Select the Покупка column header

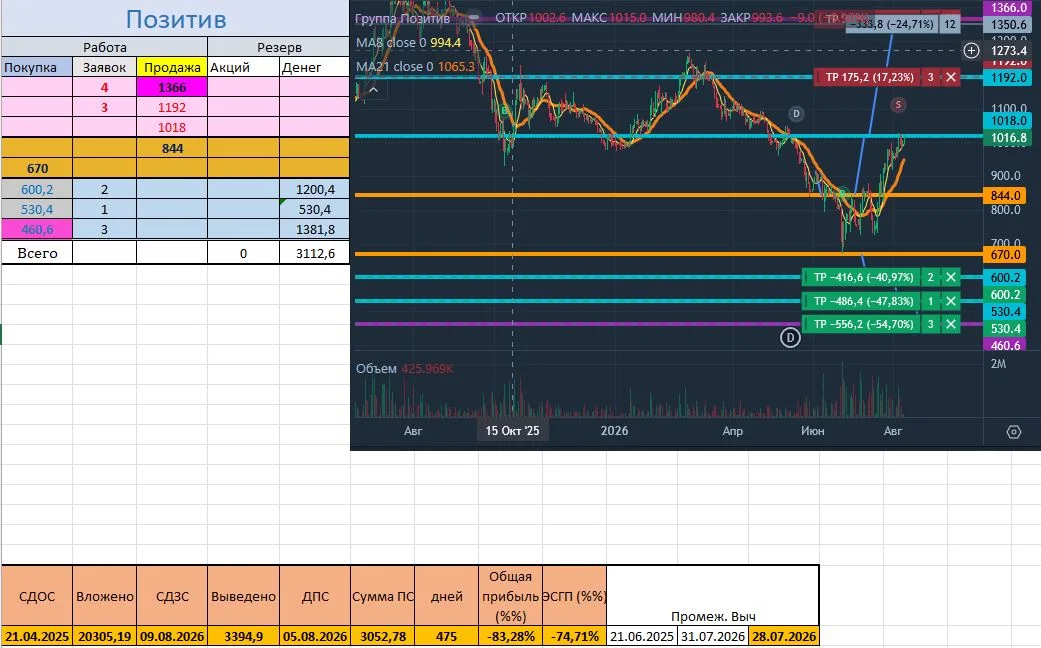[37, 67]
